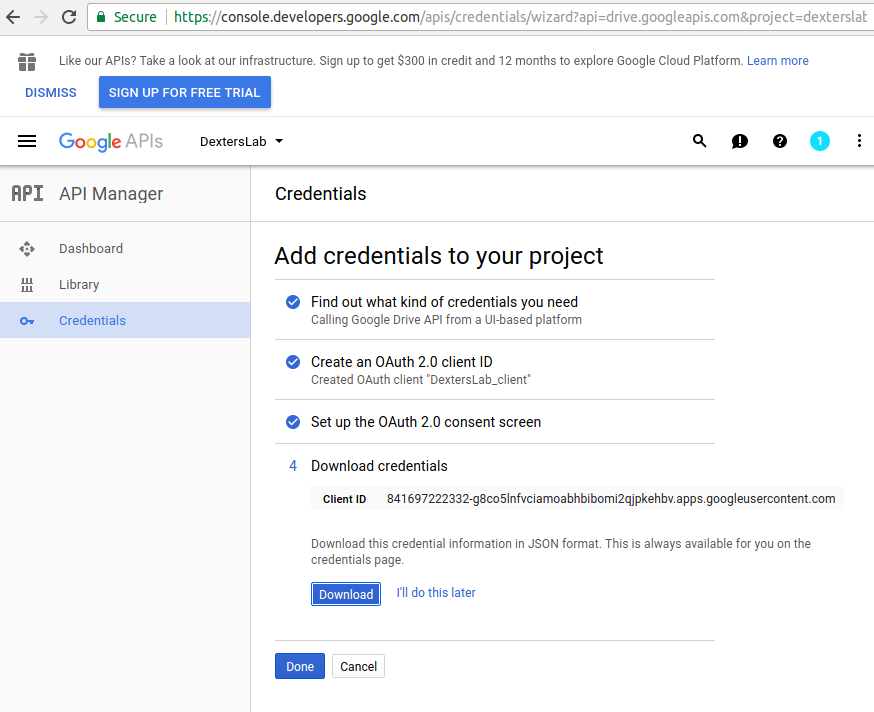Select Credentials in the sidebar

click(125, 320)
